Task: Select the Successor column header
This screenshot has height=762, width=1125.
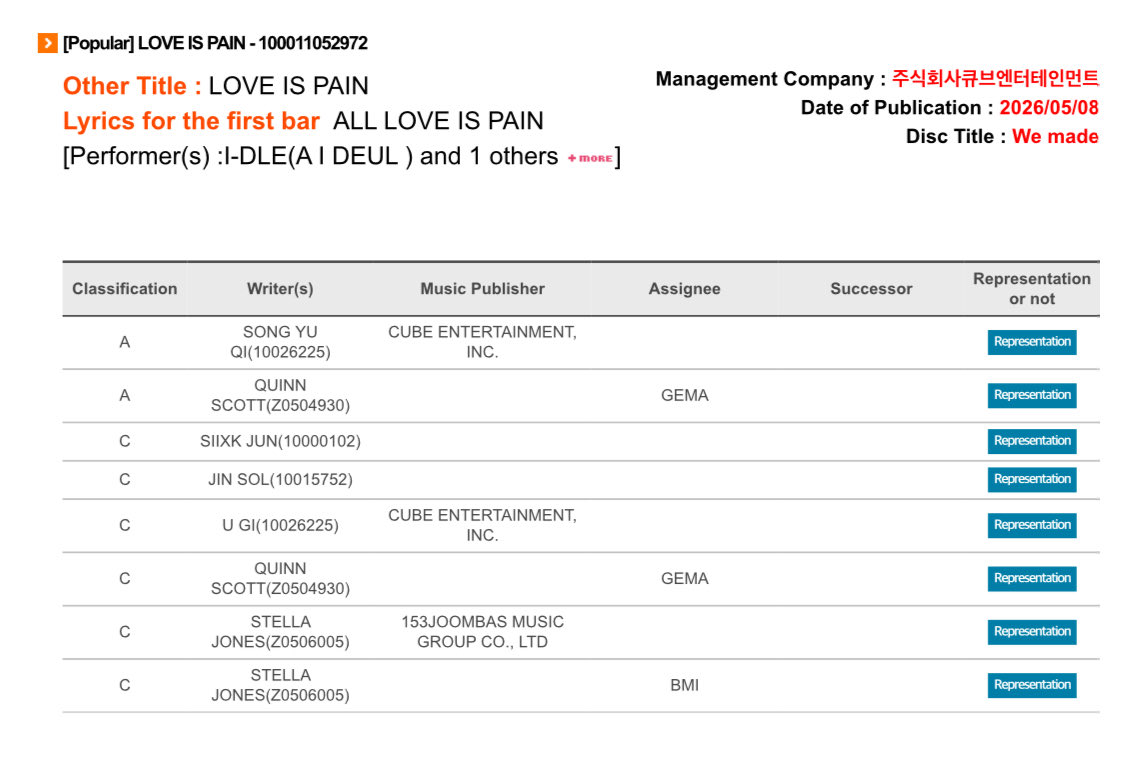Action: click(x=871, y=289)
